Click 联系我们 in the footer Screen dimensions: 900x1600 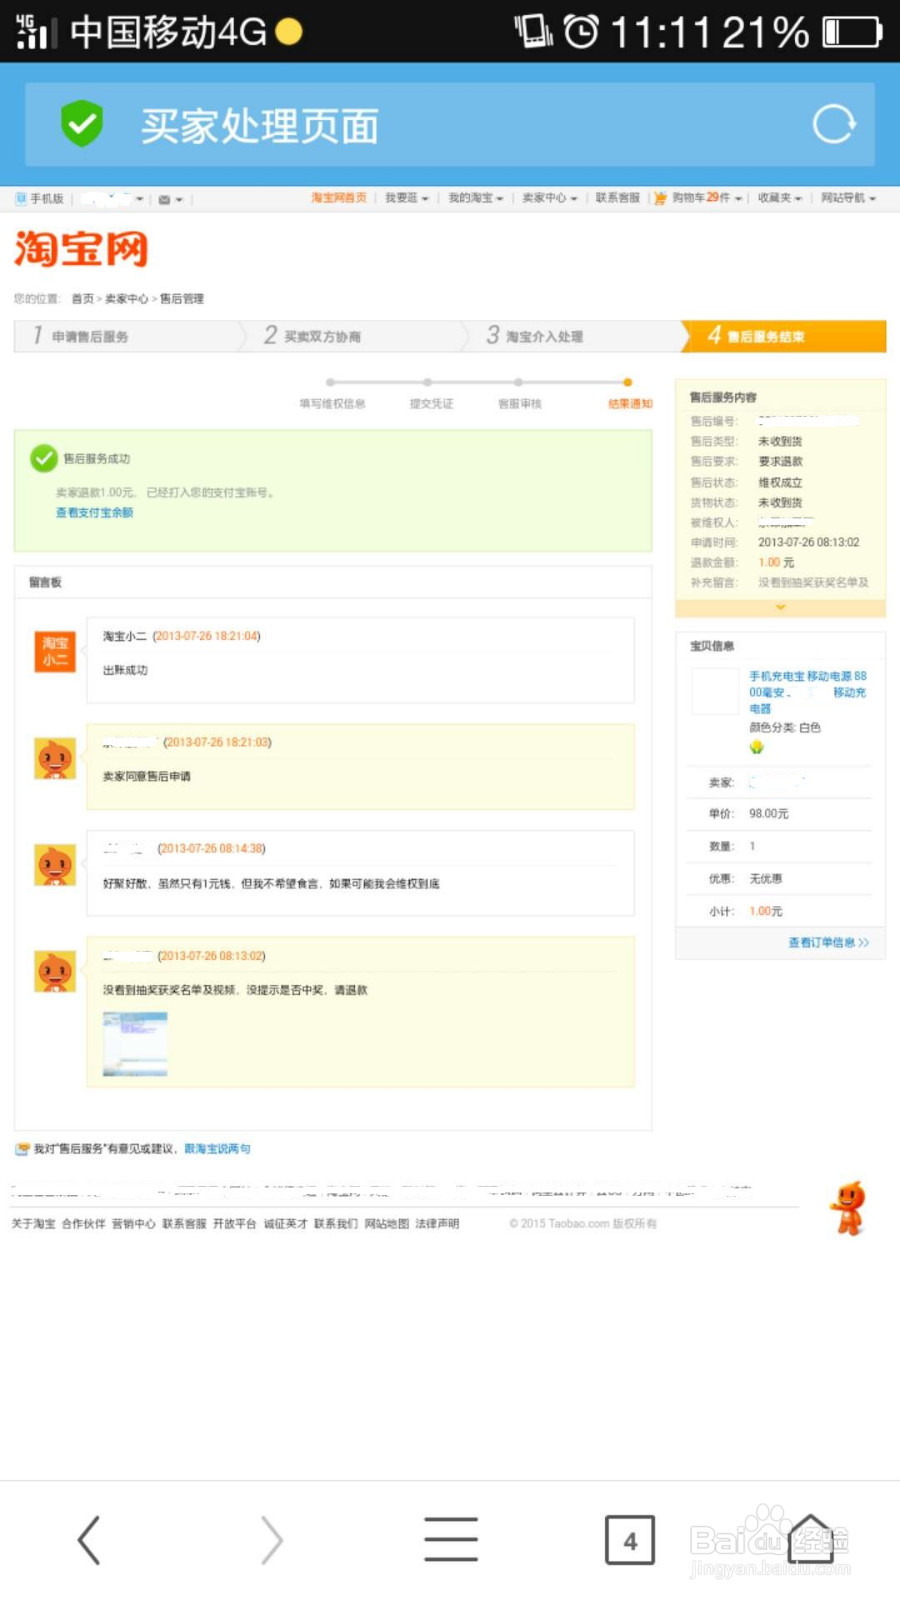335,1224
